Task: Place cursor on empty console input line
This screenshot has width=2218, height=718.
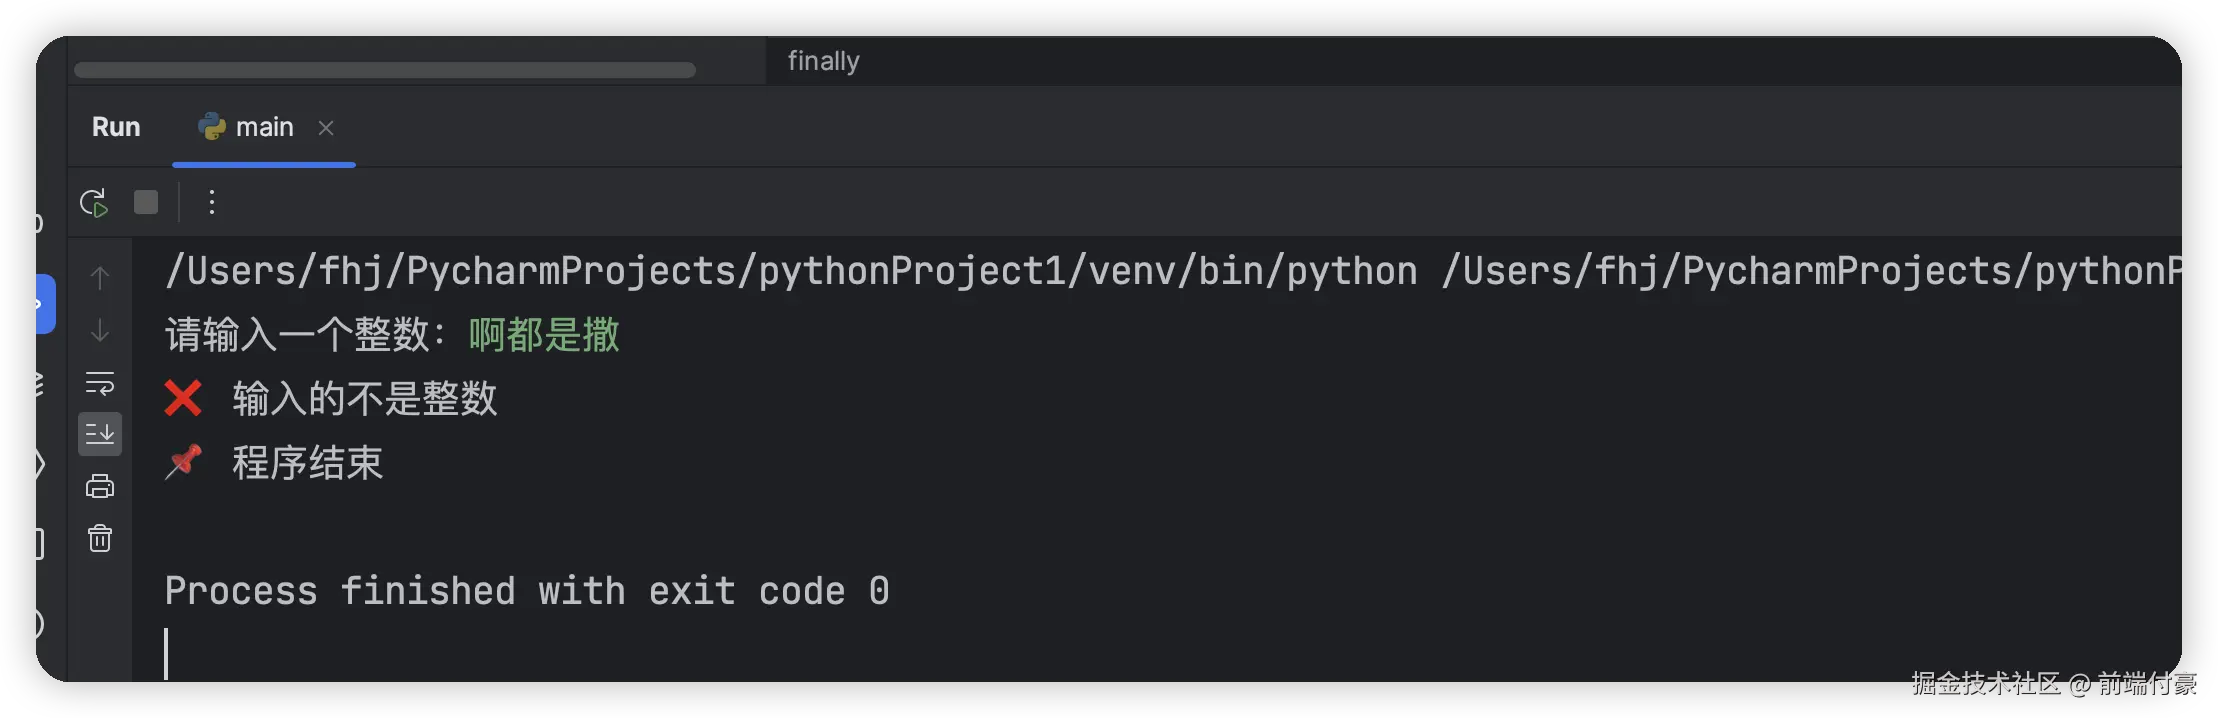Action: [400, 653]
